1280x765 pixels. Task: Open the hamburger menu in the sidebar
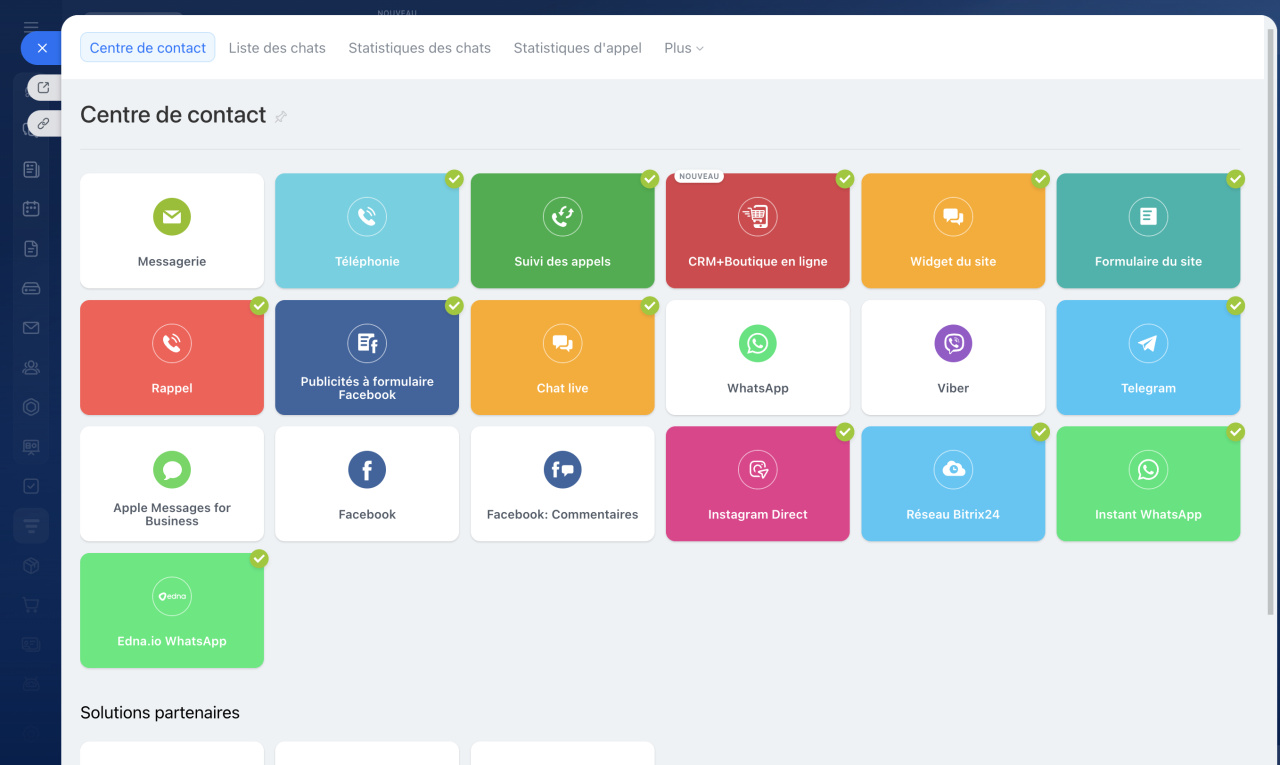pos(31,27)
